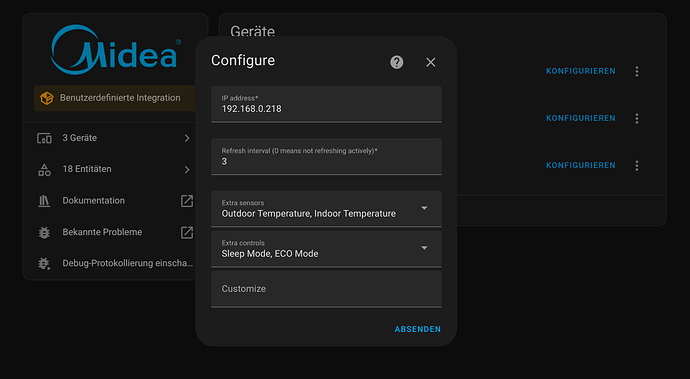Click the IP address input field

(x=326, y=104)
